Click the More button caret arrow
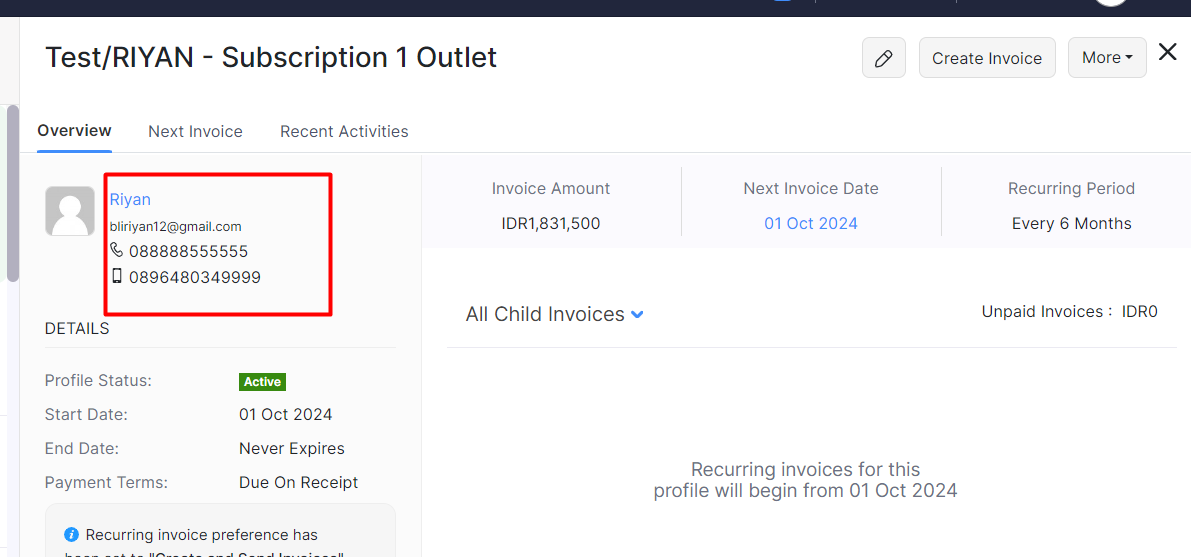 (x=1129, y=58)
